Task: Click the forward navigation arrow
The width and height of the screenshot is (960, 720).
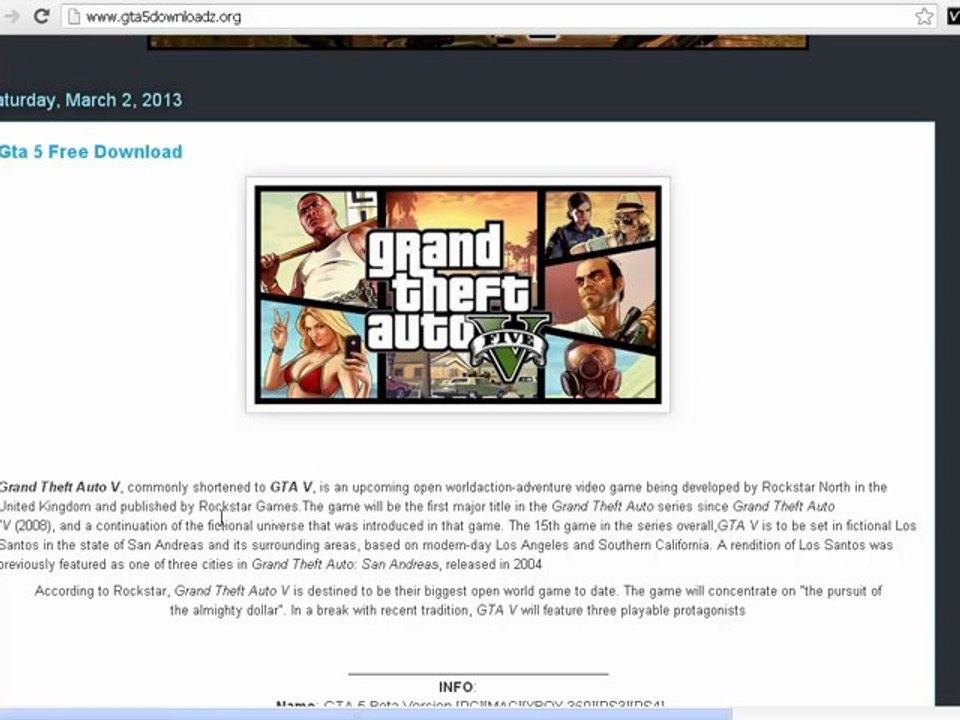Action: pyautogui.click(x=11, y=17)
